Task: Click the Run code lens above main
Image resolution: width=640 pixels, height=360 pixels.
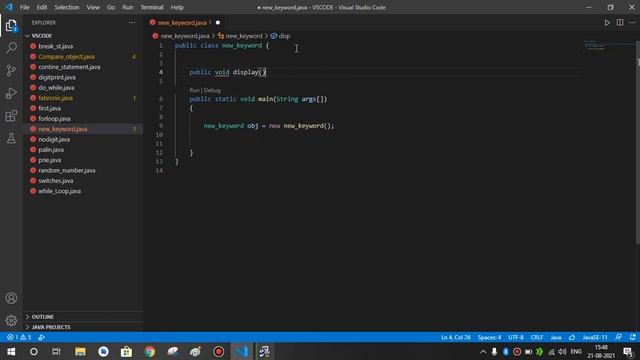Action: (194, 90)
